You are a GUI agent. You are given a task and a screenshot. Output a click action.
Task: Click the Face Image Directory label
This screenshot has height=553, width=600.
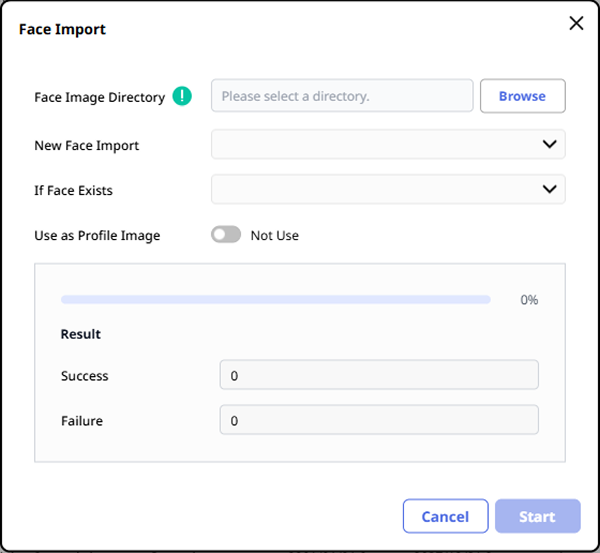[x=99, y=97]
